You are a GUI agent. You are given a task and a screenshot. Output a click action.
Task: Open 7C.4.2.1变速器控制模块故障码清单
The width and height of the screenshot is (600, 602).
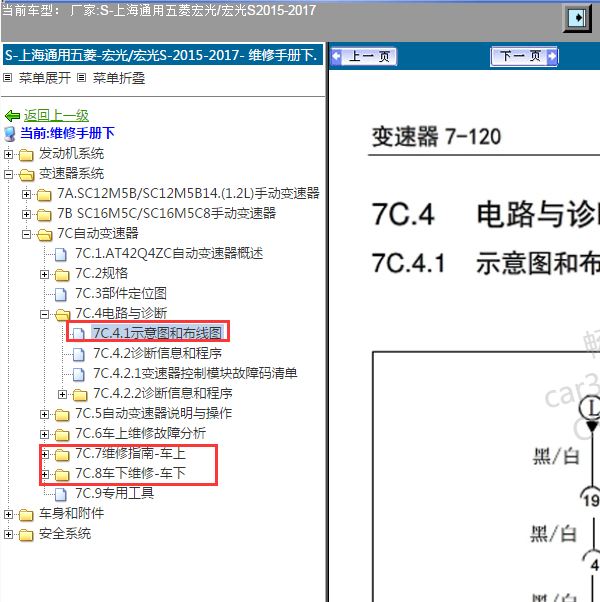point(195,373)
